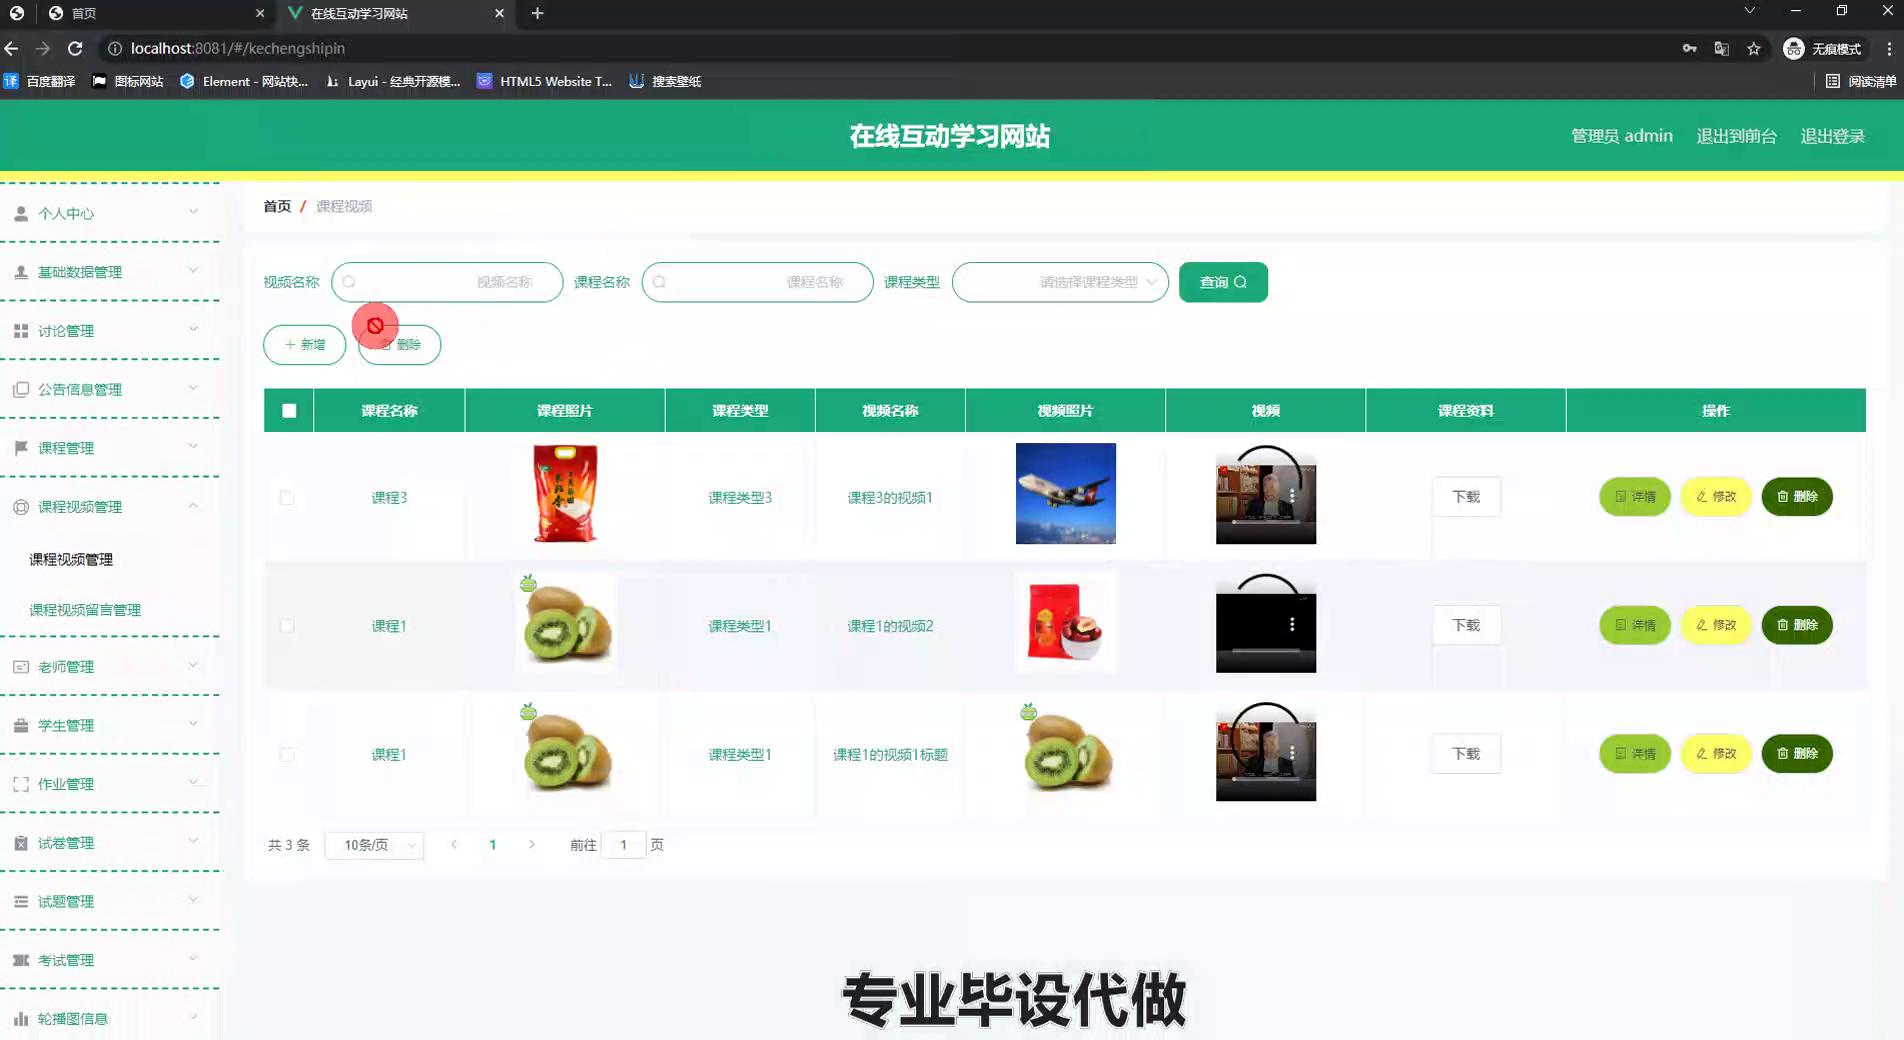Open the 课程类型 select dropdown
Image resolution: width=1904 pixels, height=1040 pixels.
1059,282
